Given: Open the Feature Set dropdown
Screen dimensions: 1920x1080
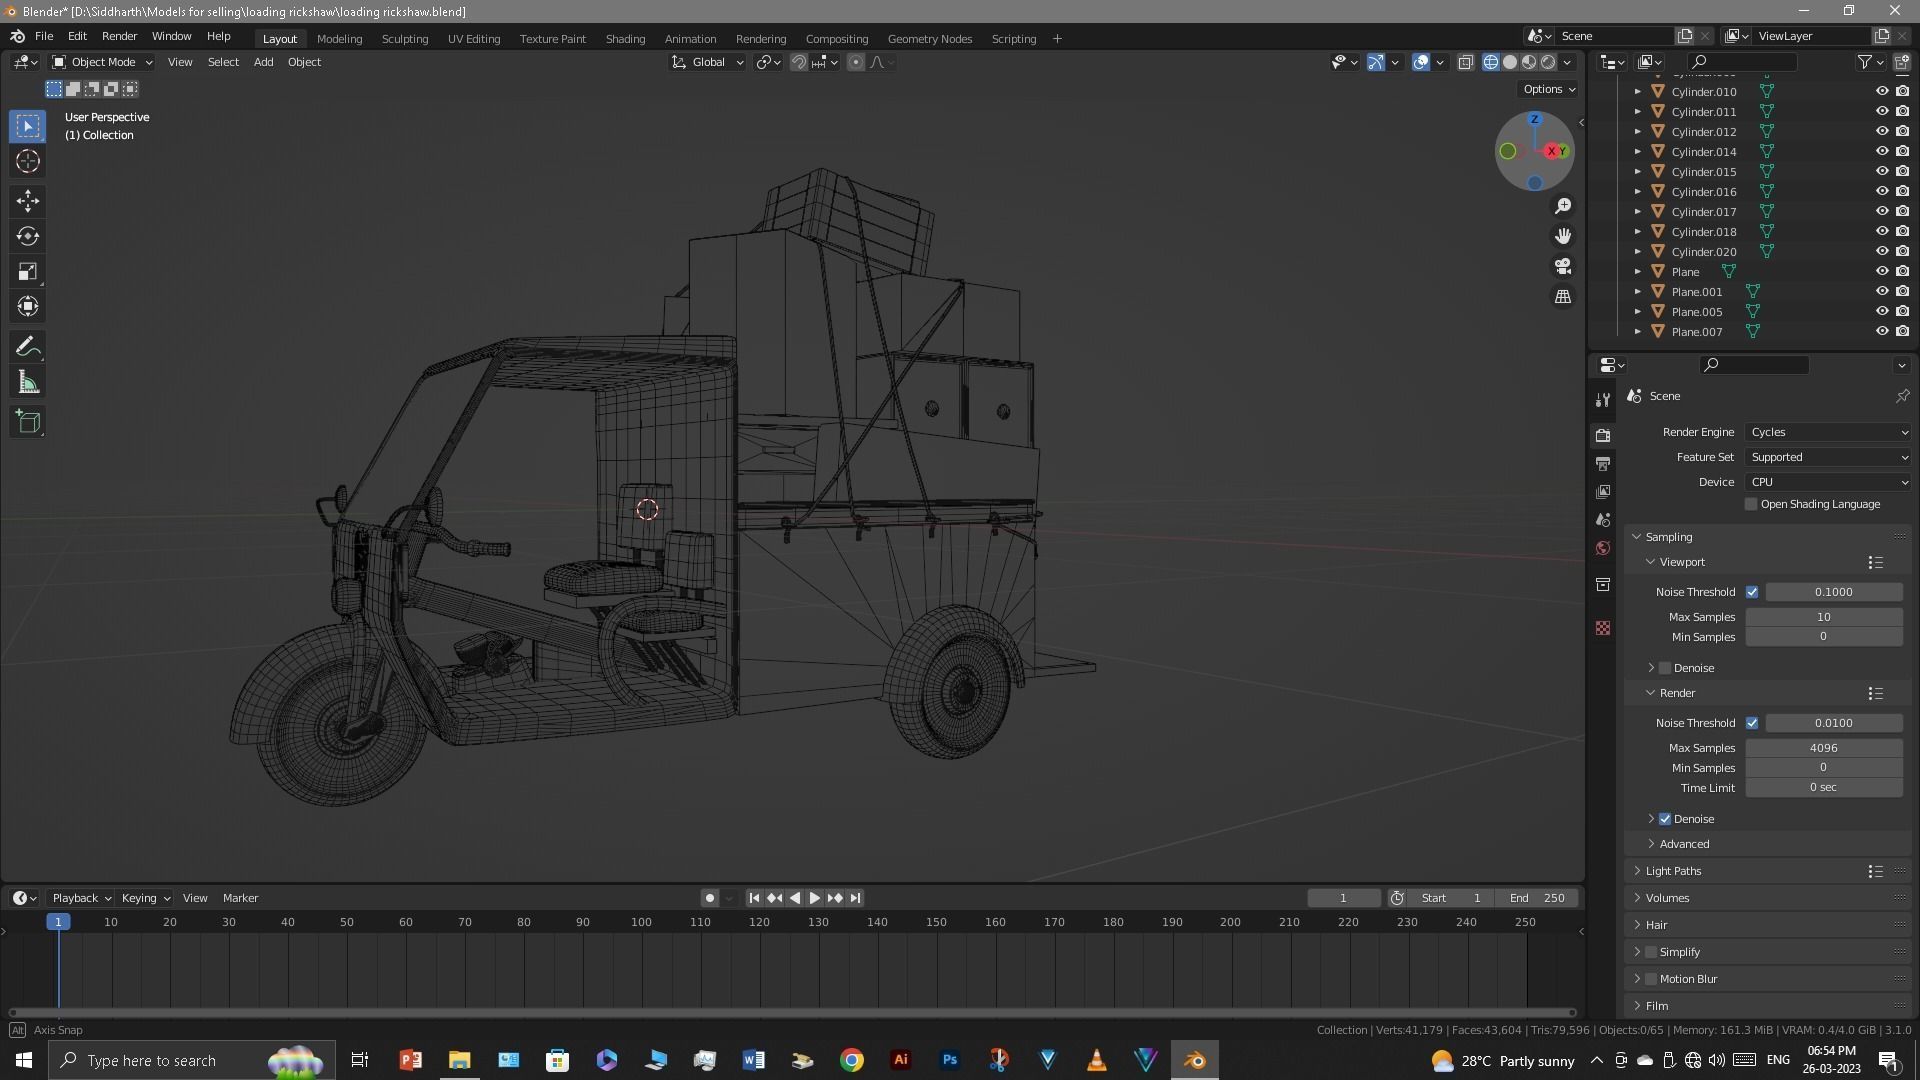Looking at the screenshot, I should [x=1828, y=457].
